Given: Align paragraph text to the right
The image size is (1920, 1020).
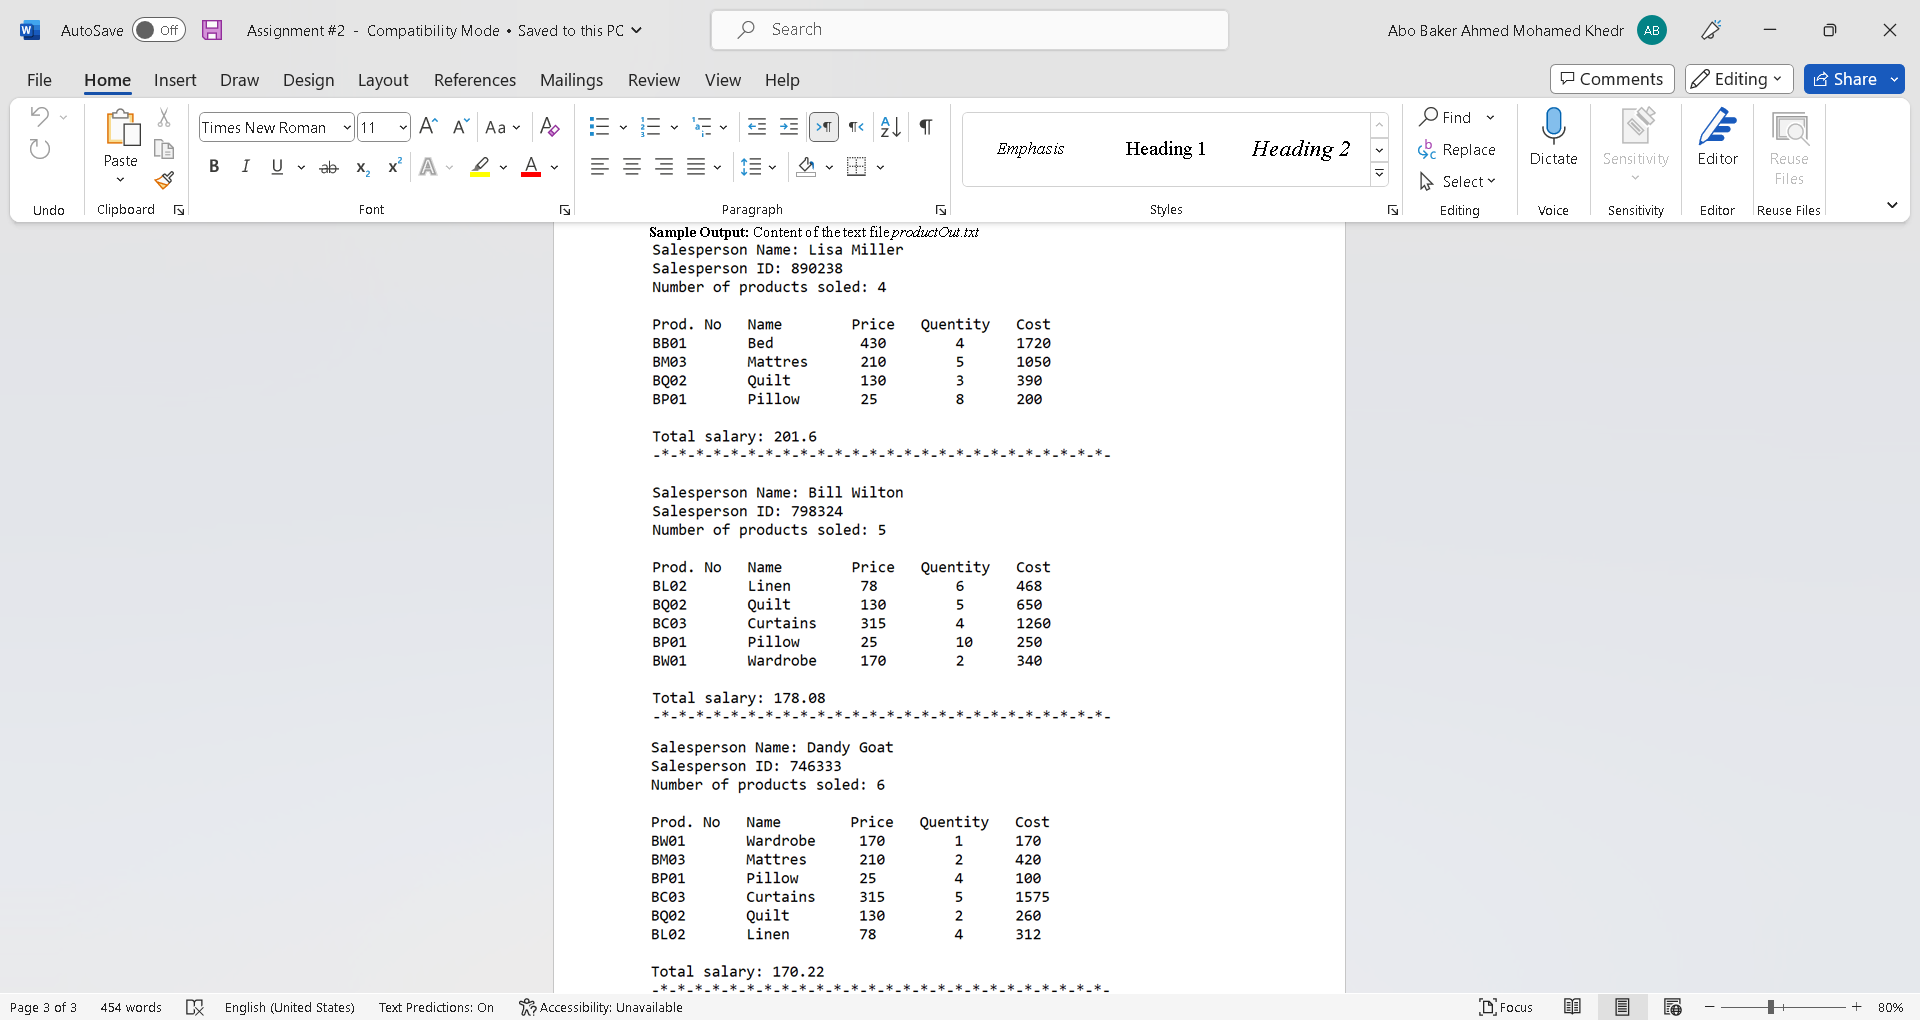Looking at the screenshot, I should [x=664, y=167].
